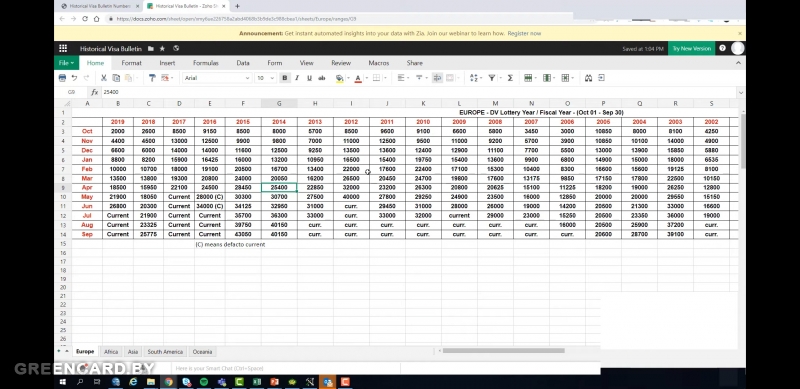
Task: Open the font size 10 dropdown
Action: (265, 78)
